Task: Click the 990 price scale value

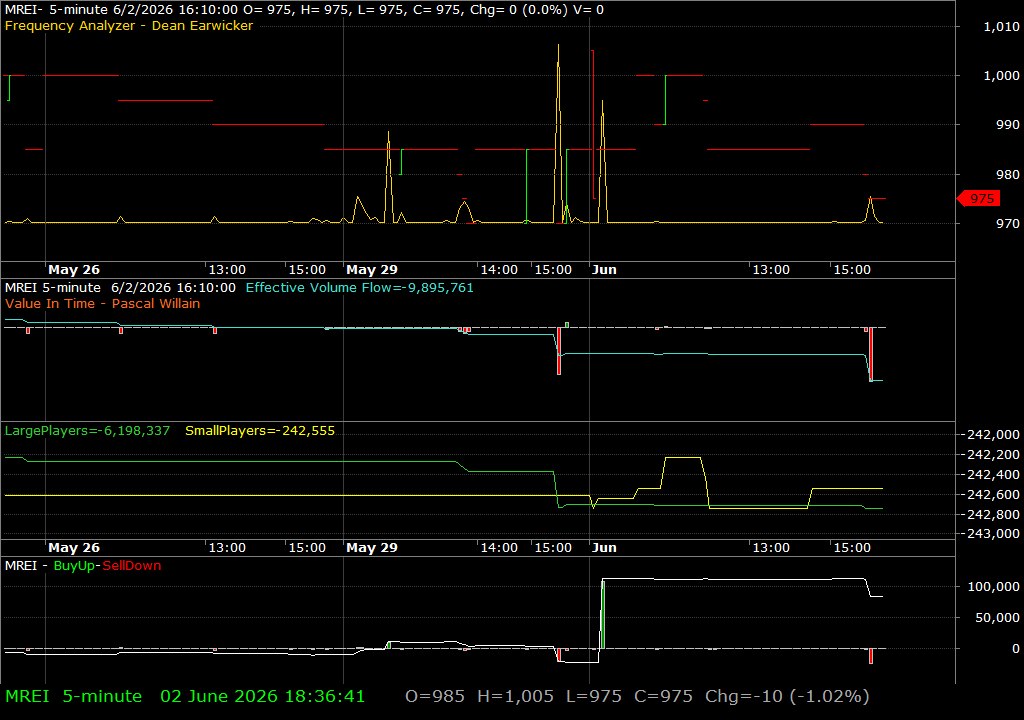Action: 1008,124
